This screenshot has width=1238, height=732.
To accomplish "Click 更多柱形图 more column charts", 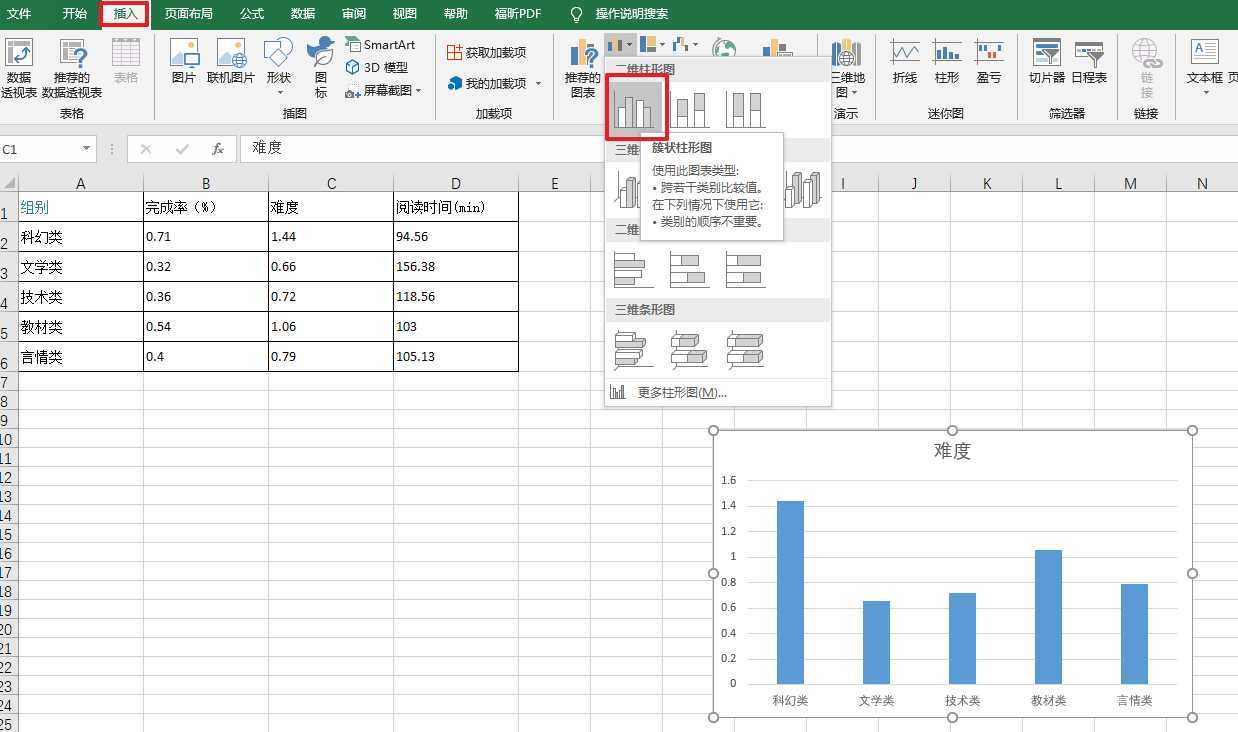I will click(x=680, y=392).
